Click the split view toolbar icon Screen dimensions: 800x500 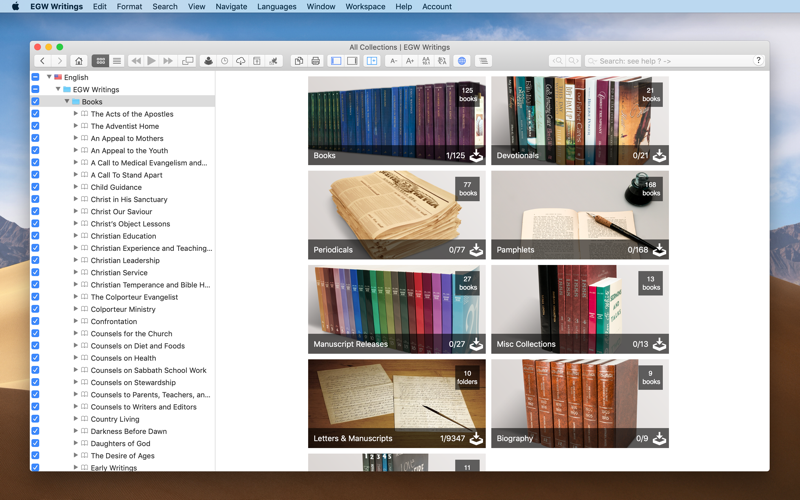click(x=372, y=61)
